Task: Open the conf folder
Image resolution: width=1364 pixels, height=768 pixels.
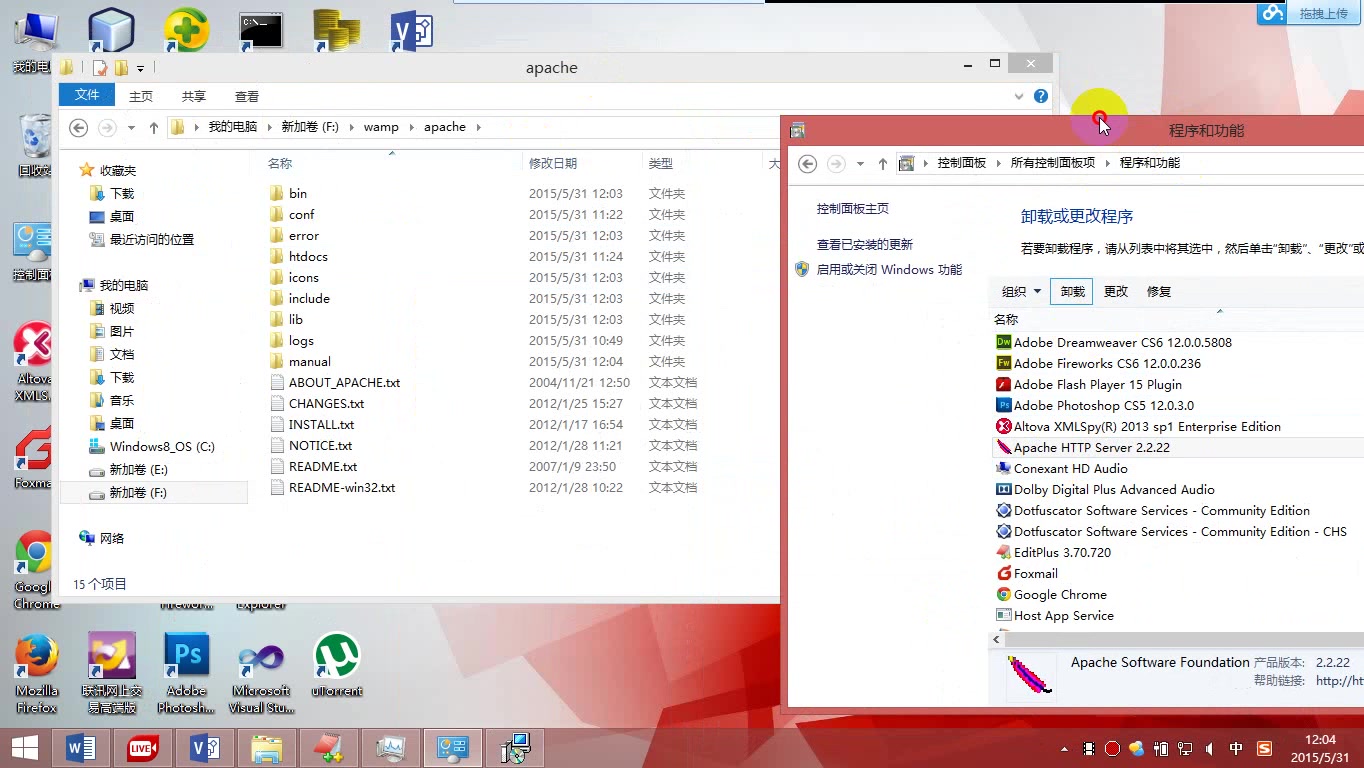Action: (x=301, y=214)
